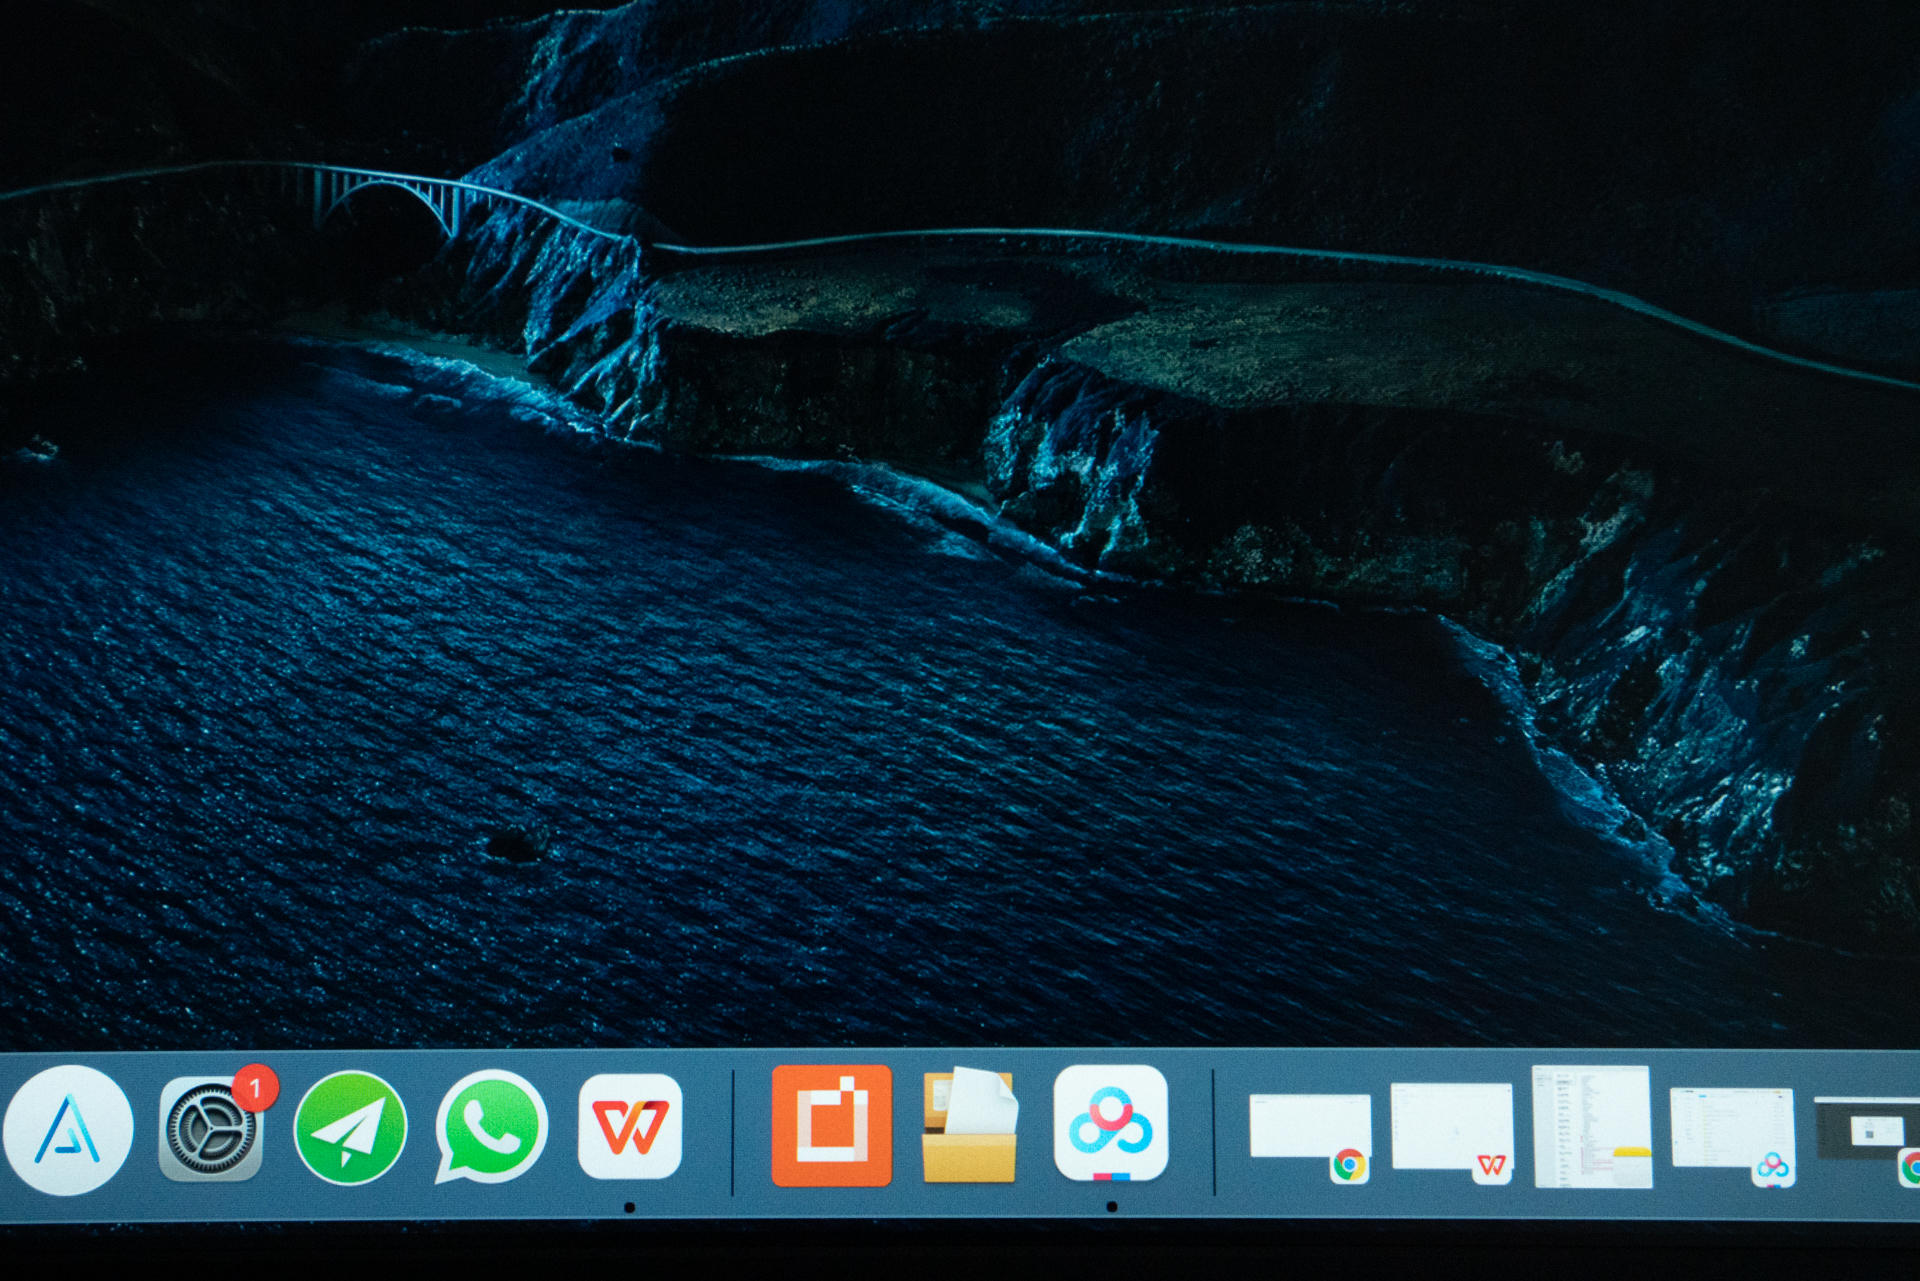
Task: Restore the dark minimized Chrome window at dock edge
Action: click(x=1868, y=1130)
